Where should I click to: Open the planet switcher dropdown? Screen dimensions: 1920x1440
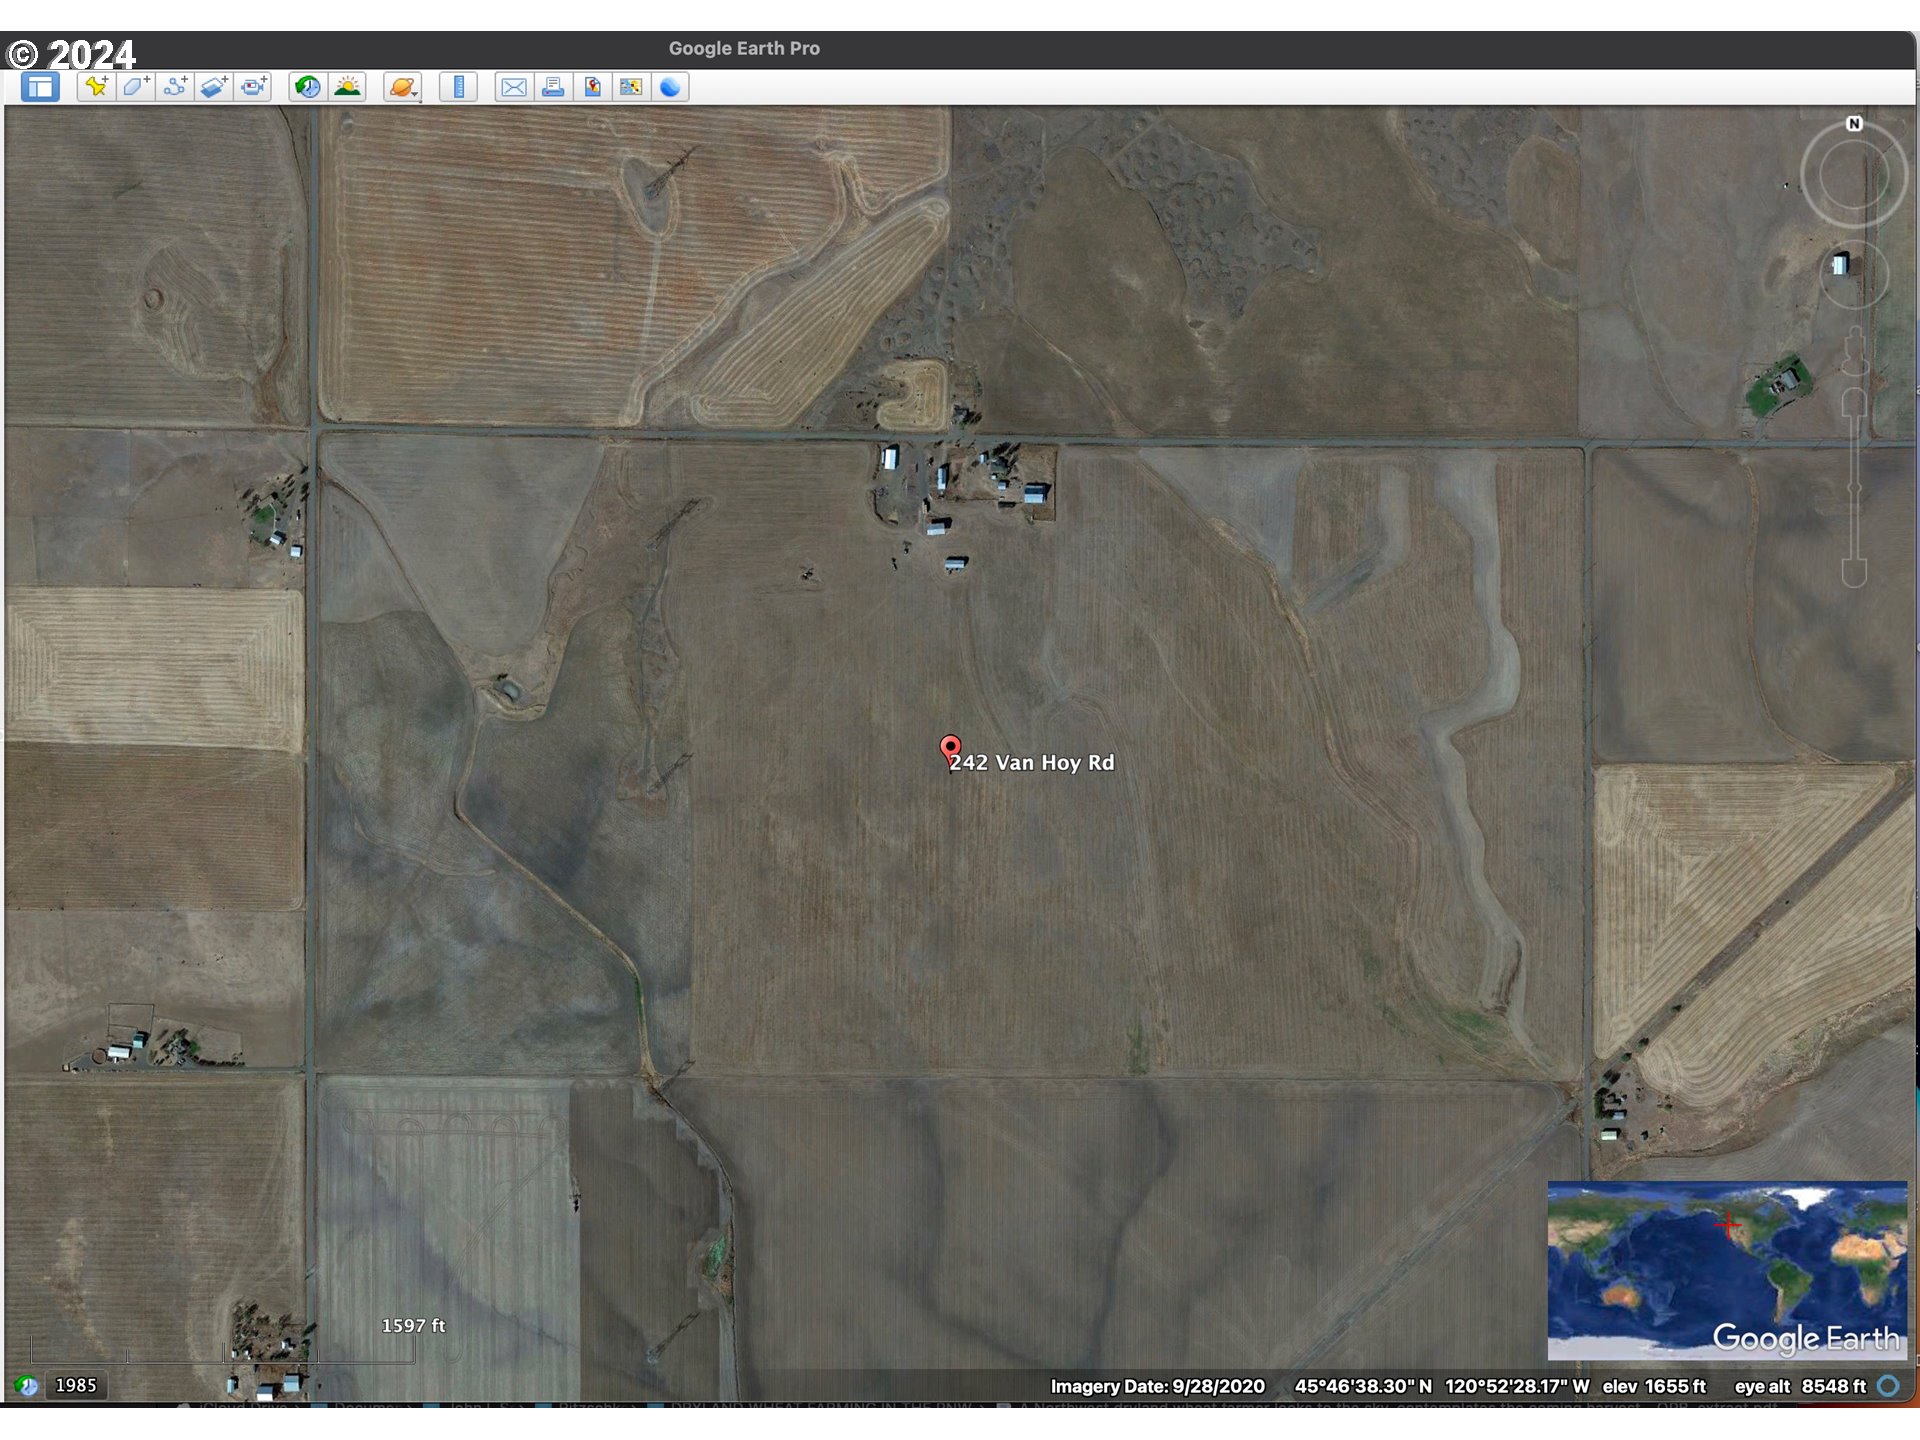coord(403,87)
